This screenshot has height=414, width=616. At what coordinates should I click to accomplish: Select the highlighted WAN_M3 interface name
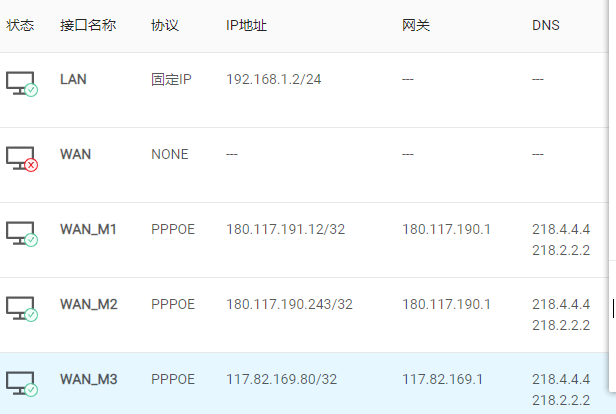(88, 379)
